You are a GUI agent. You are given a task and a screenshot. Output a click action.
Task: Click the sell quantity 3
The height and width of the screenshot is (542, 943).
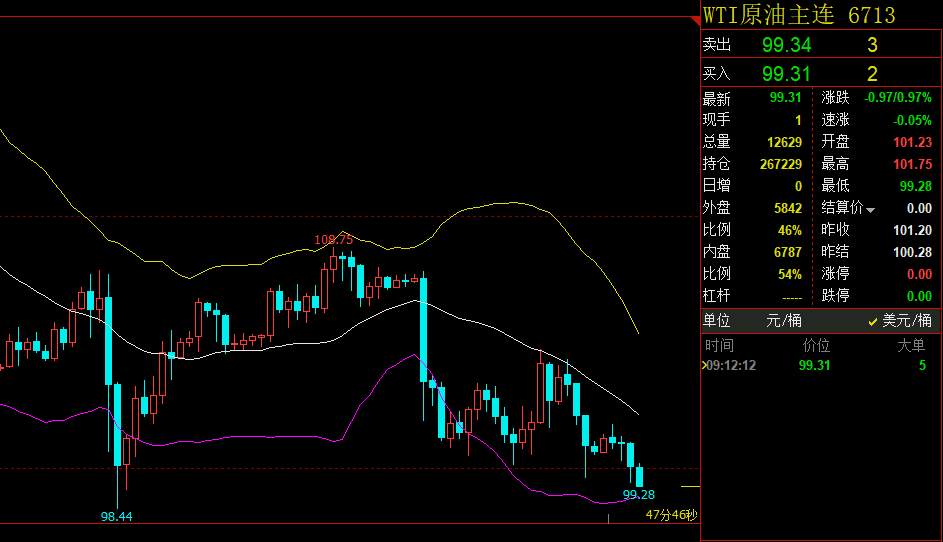[872, 45]
